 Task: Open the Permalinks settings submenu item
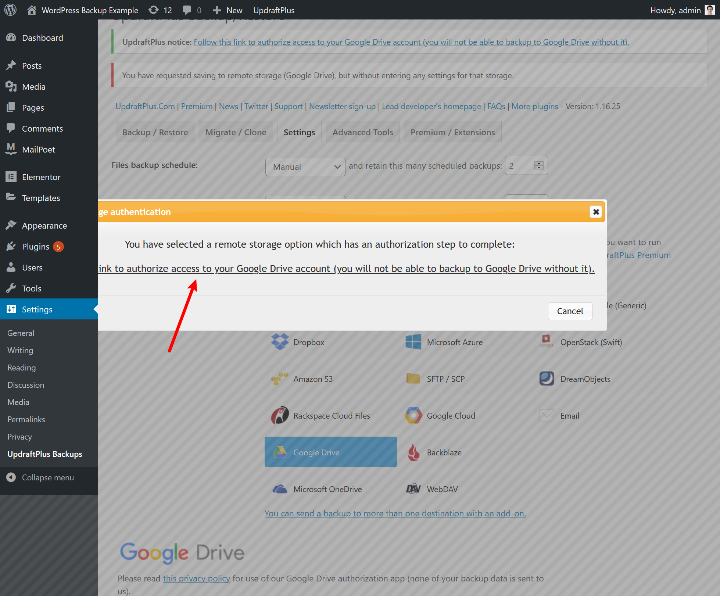pyautogui.click(x=26, y=419)
